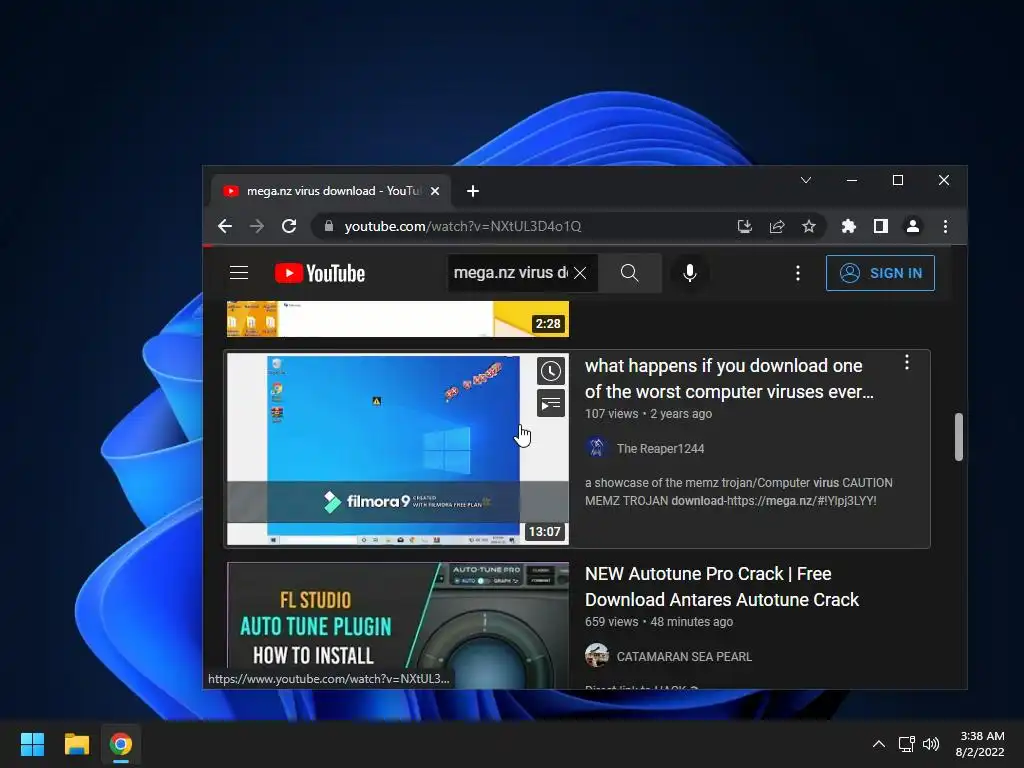Search with voice microphone icon

coord(690,273)
